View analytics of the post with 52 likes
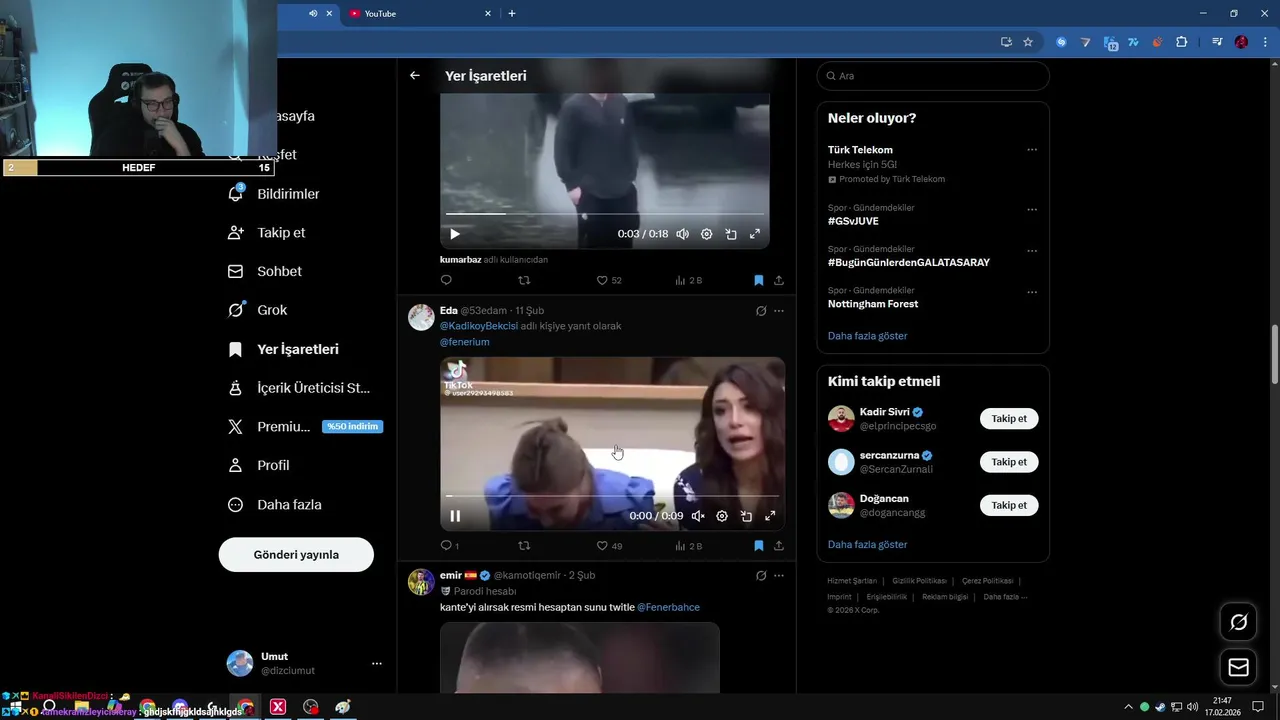 pos(688,280)
